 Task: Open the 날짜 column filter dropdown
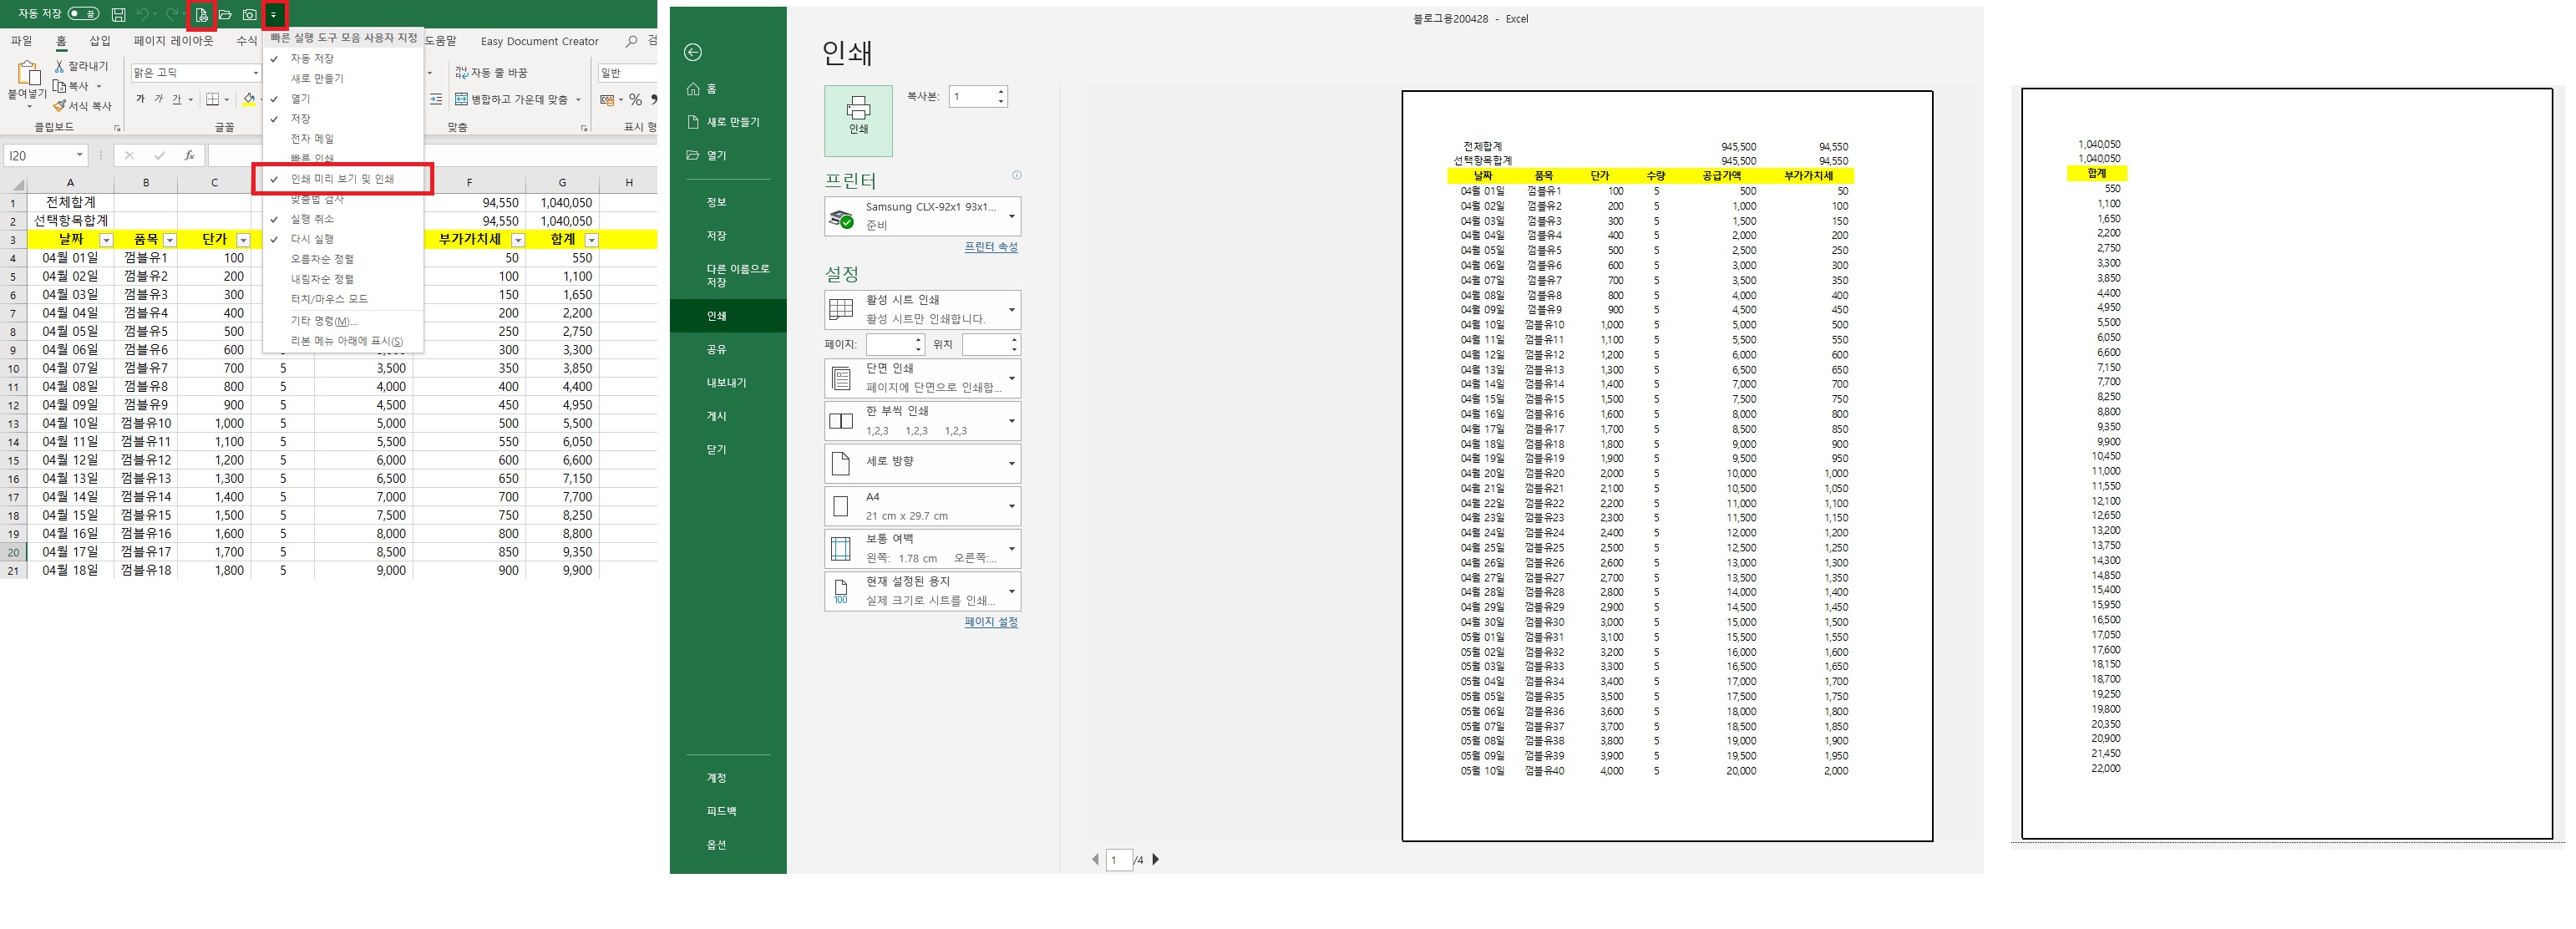106,240
